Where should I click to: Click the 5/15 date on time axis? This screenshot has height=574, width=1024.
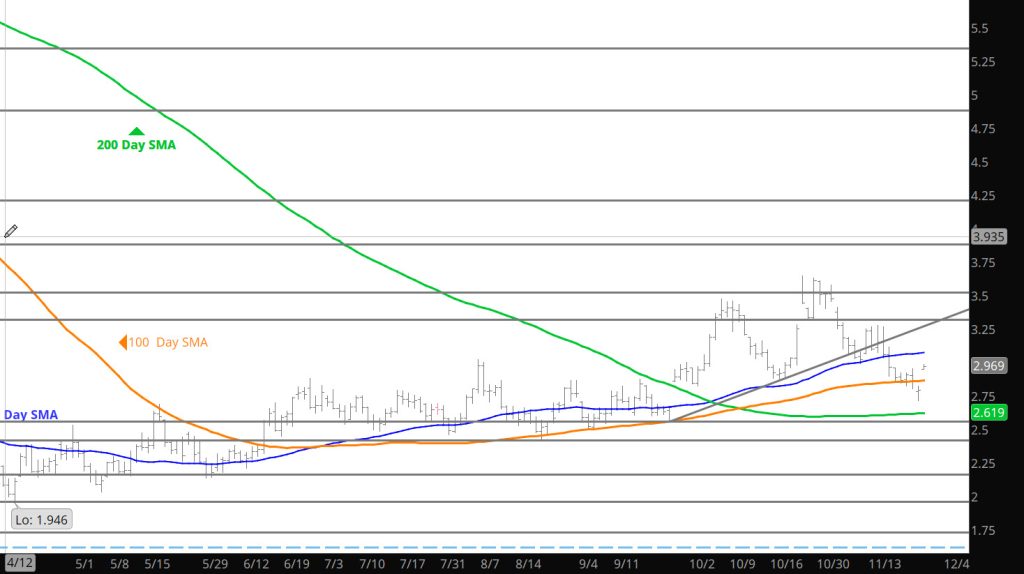point(157,564)
